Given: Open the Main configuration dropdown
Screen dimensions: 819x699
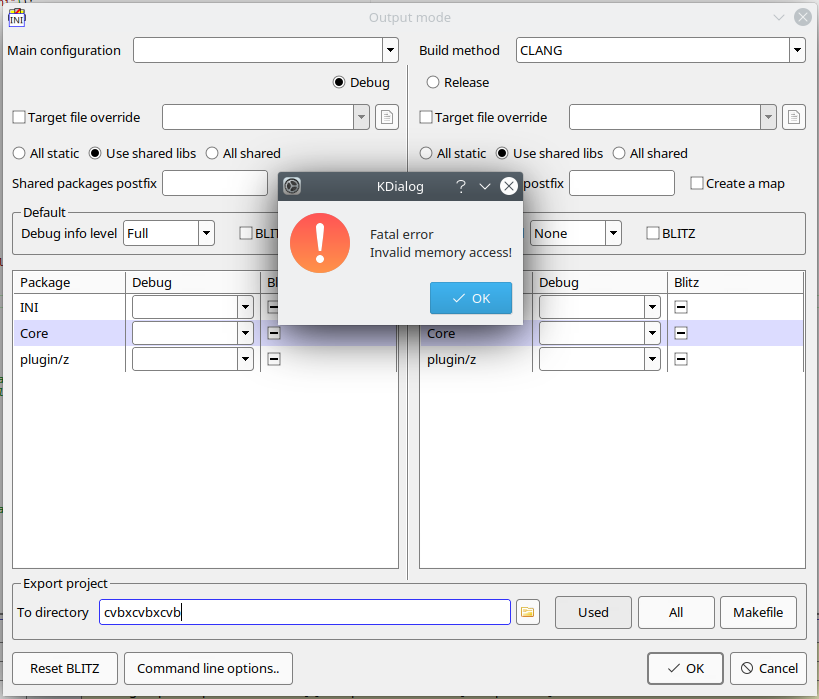Looking at the screenshot, I should [390, 50].
